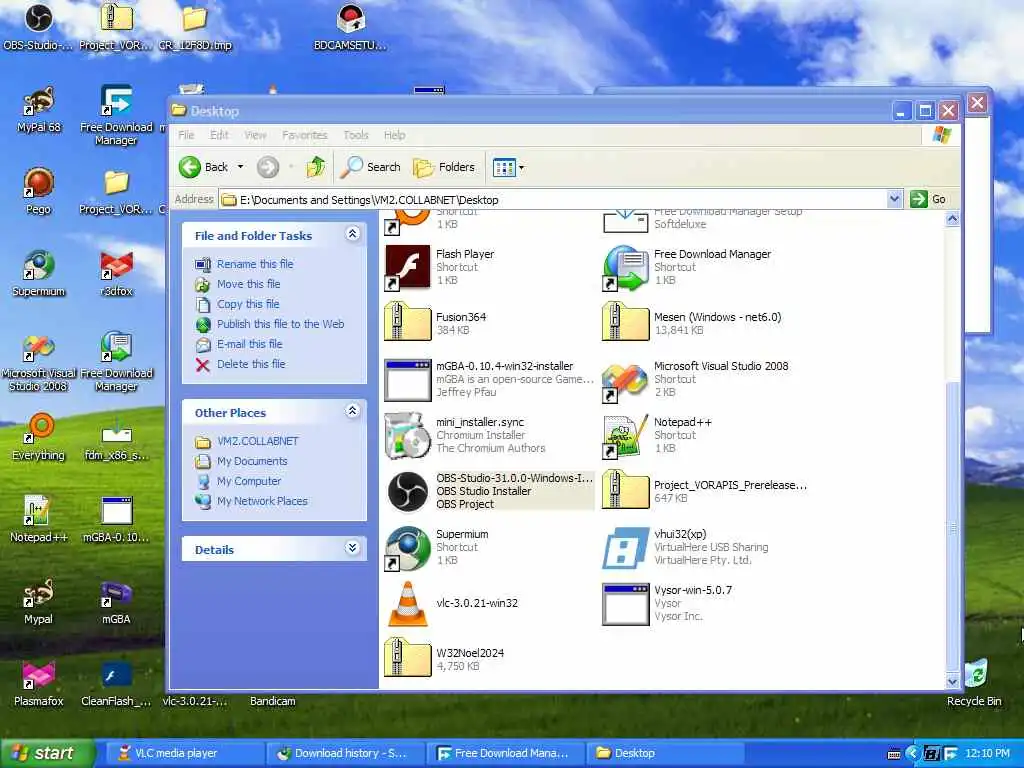Click the file list scrollbar up arrow

pyautogui.click(x=952, y=219)
